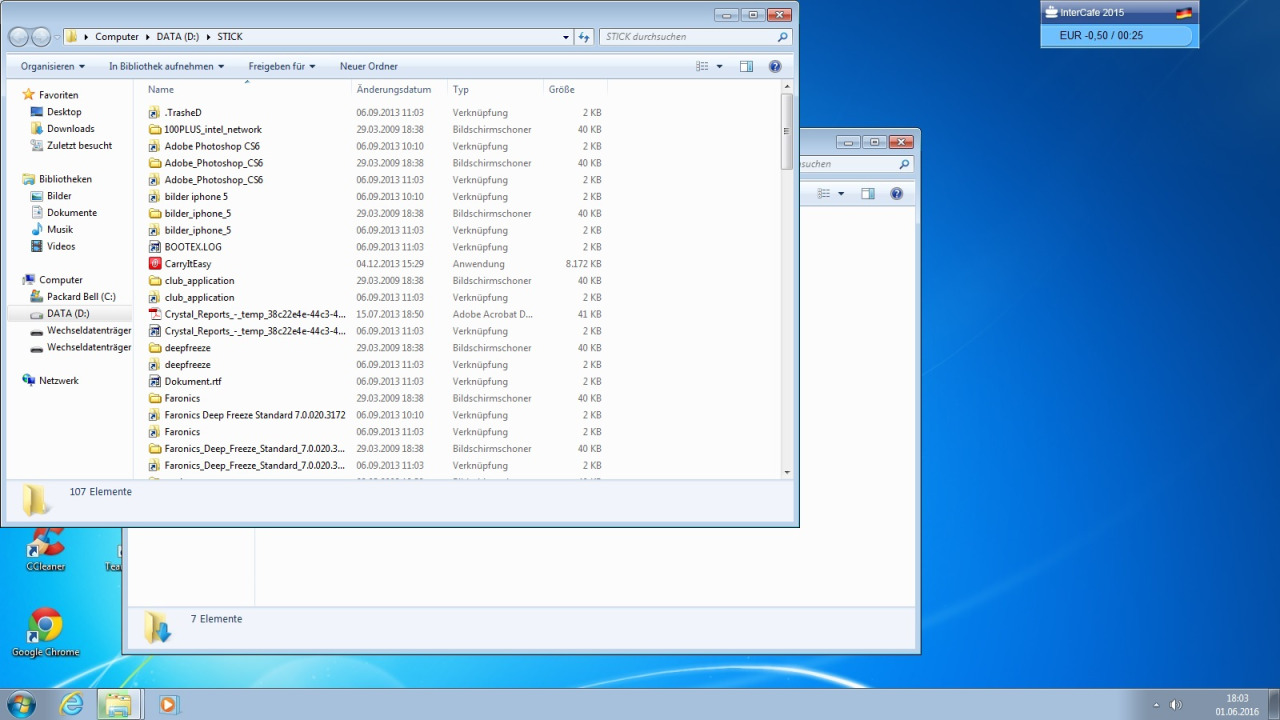The image size is (1280, 720).
Task: Open the Musik library
Action: [60, 230]
